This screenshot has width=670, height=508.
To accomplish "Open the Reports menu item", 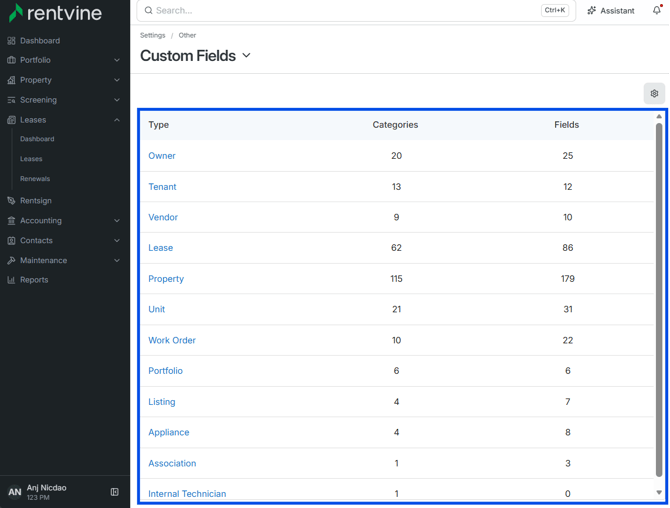I will [x=34, y=280].
